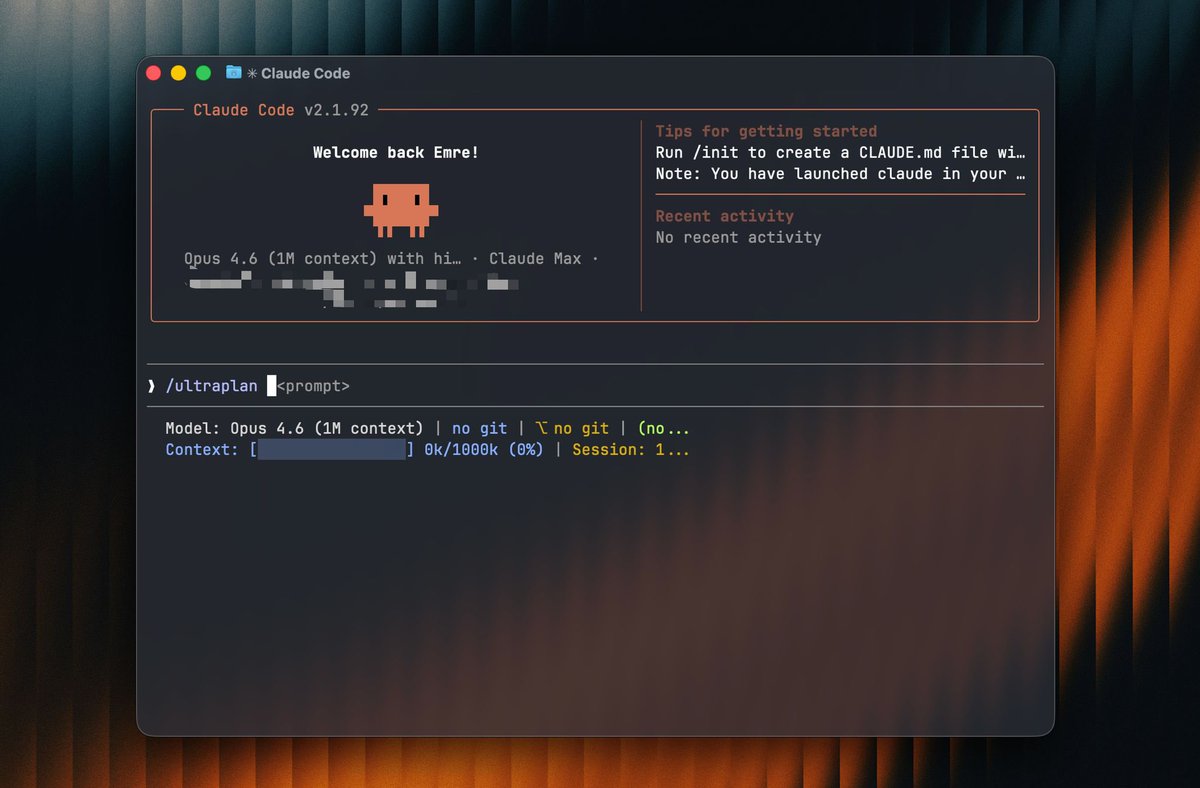The image size is (1200, 788).
Task: Click the 'Session: 1...' status entry
Action: 631,450
